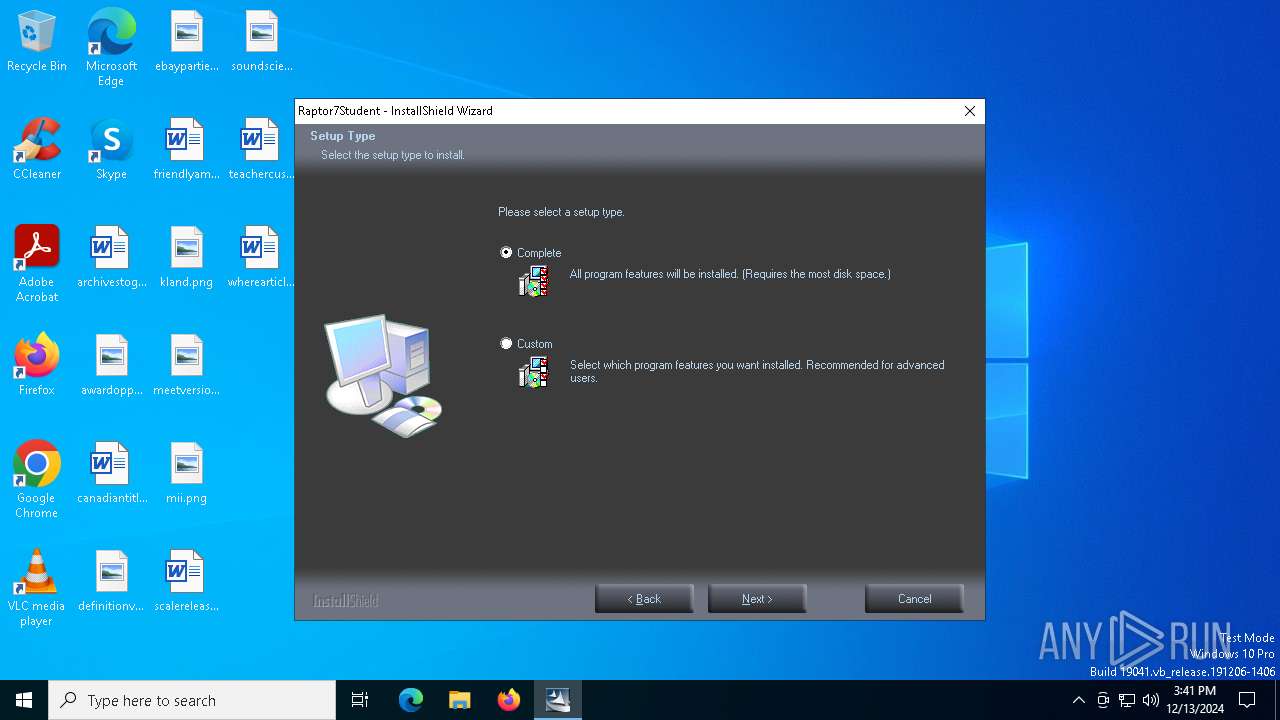Open the Google Chrome desktop shortcut

[37, 480]
